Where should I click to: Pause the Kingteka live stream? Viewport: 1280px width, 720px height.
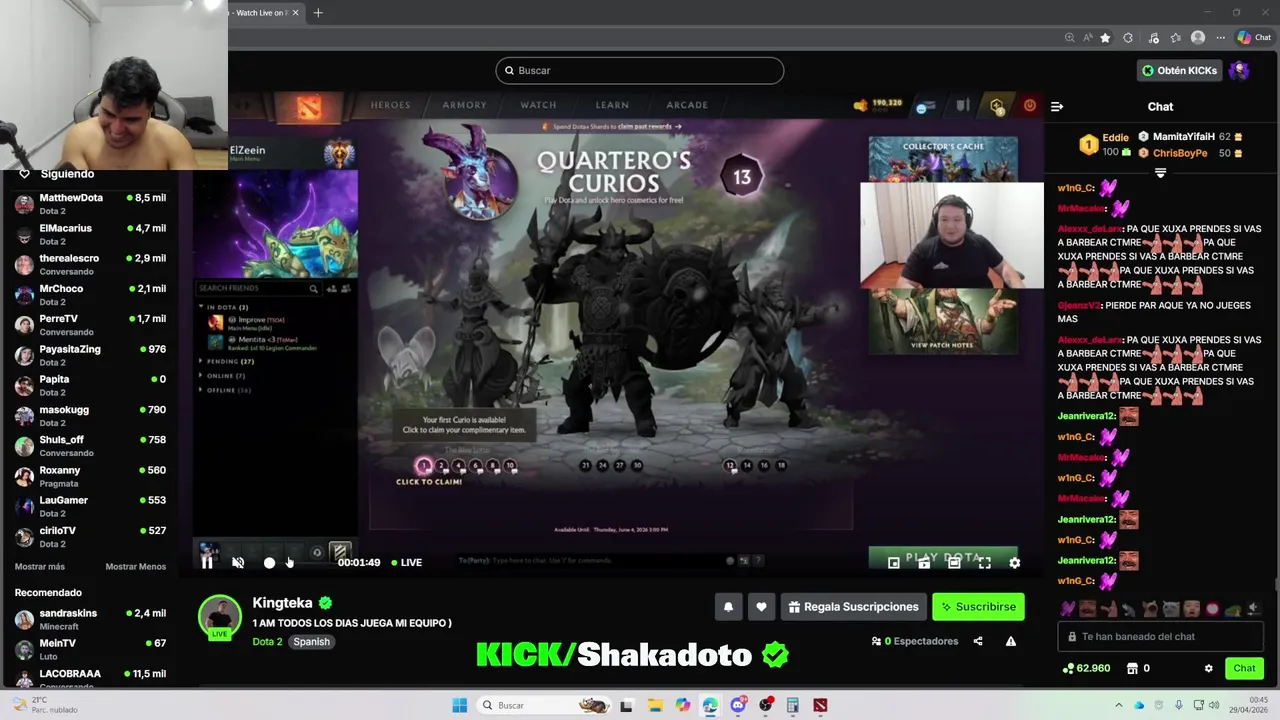click(x=207, y=562)
